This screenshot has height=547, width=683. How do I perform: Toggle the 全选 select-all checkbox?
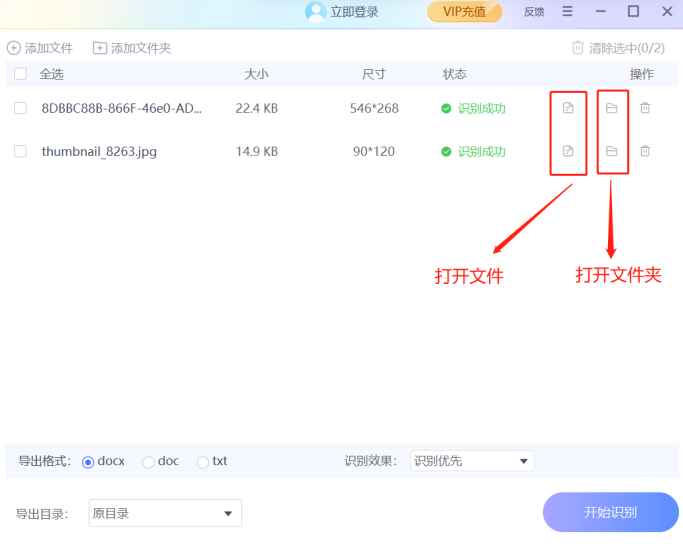20,74
